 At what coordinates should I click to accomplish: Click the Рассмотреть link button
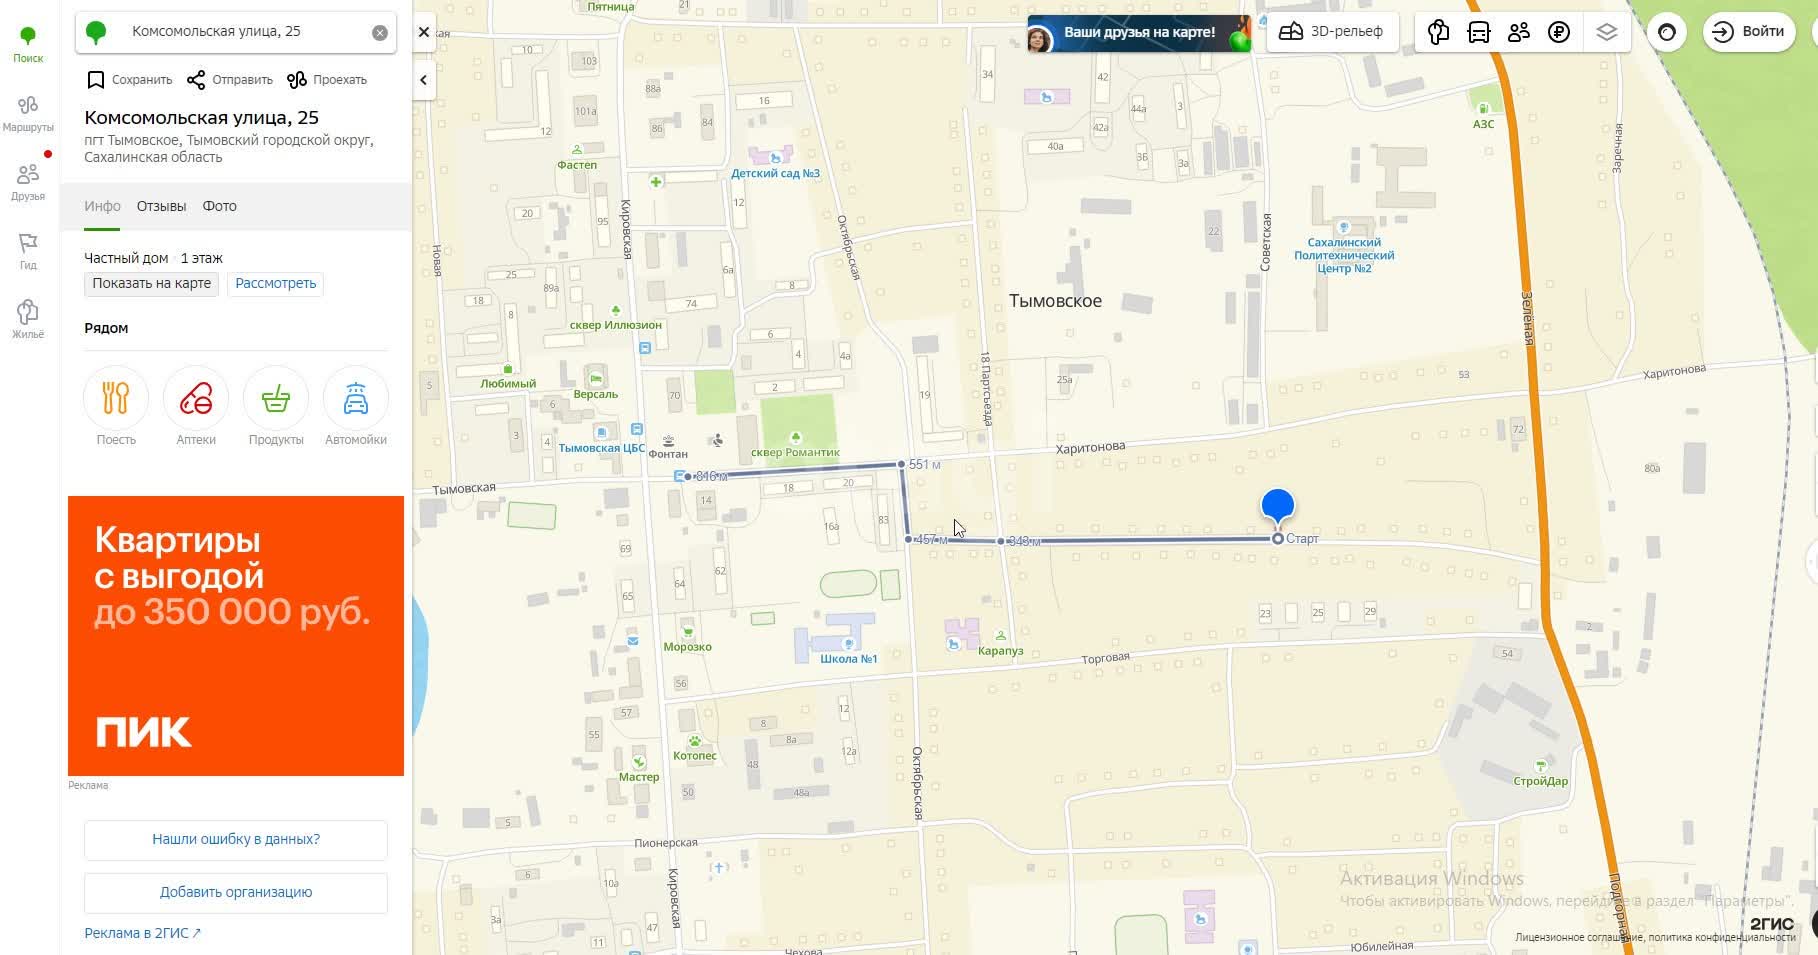[276, 283]
